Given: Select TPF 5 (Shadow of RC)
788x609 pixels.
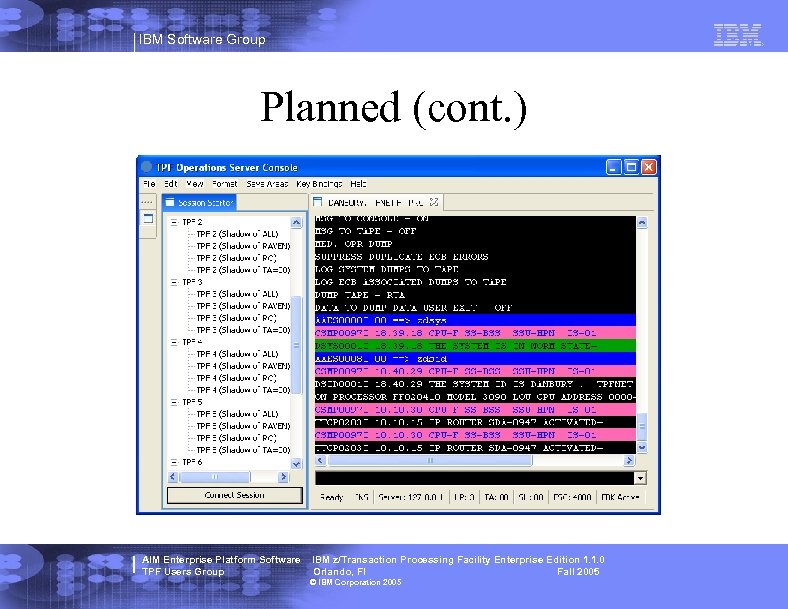Looking at the screenshot, I should [236, 438].
